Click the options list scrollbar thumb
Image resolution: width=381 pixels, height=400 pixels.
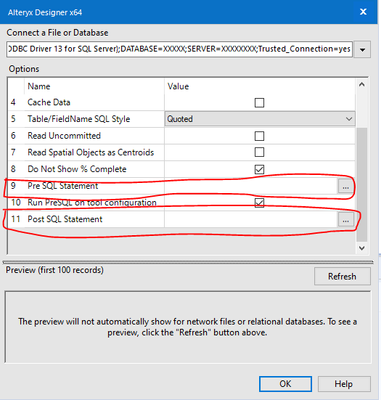(362, 184)
